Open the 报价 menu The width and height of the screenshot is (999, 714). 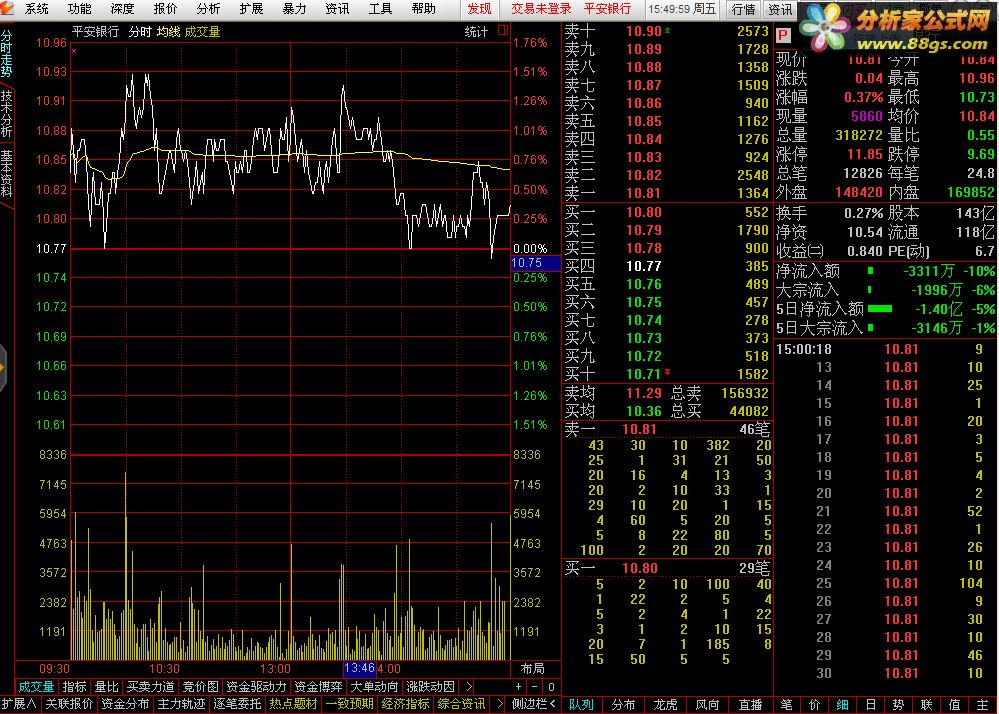pyautogui.click(x=166, y=8)
